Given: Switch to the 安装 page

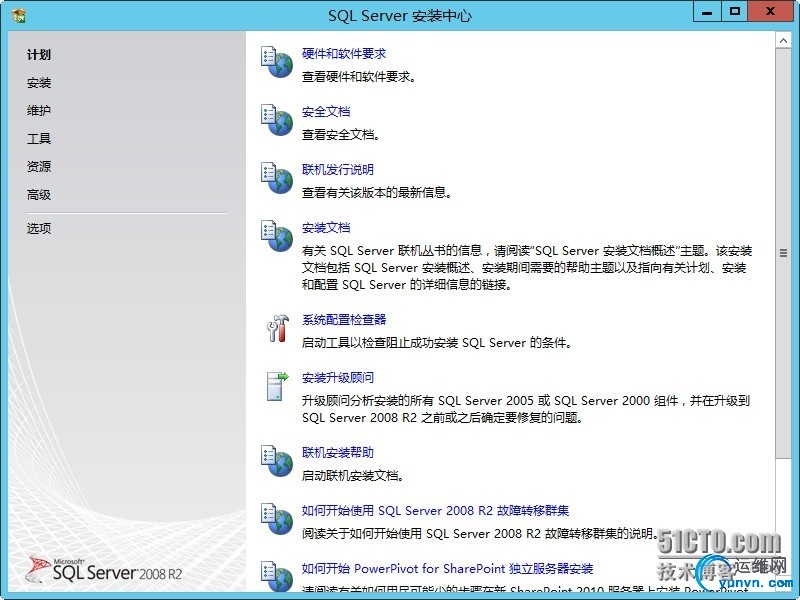Looking at the screenshot, I should (39, 83).
